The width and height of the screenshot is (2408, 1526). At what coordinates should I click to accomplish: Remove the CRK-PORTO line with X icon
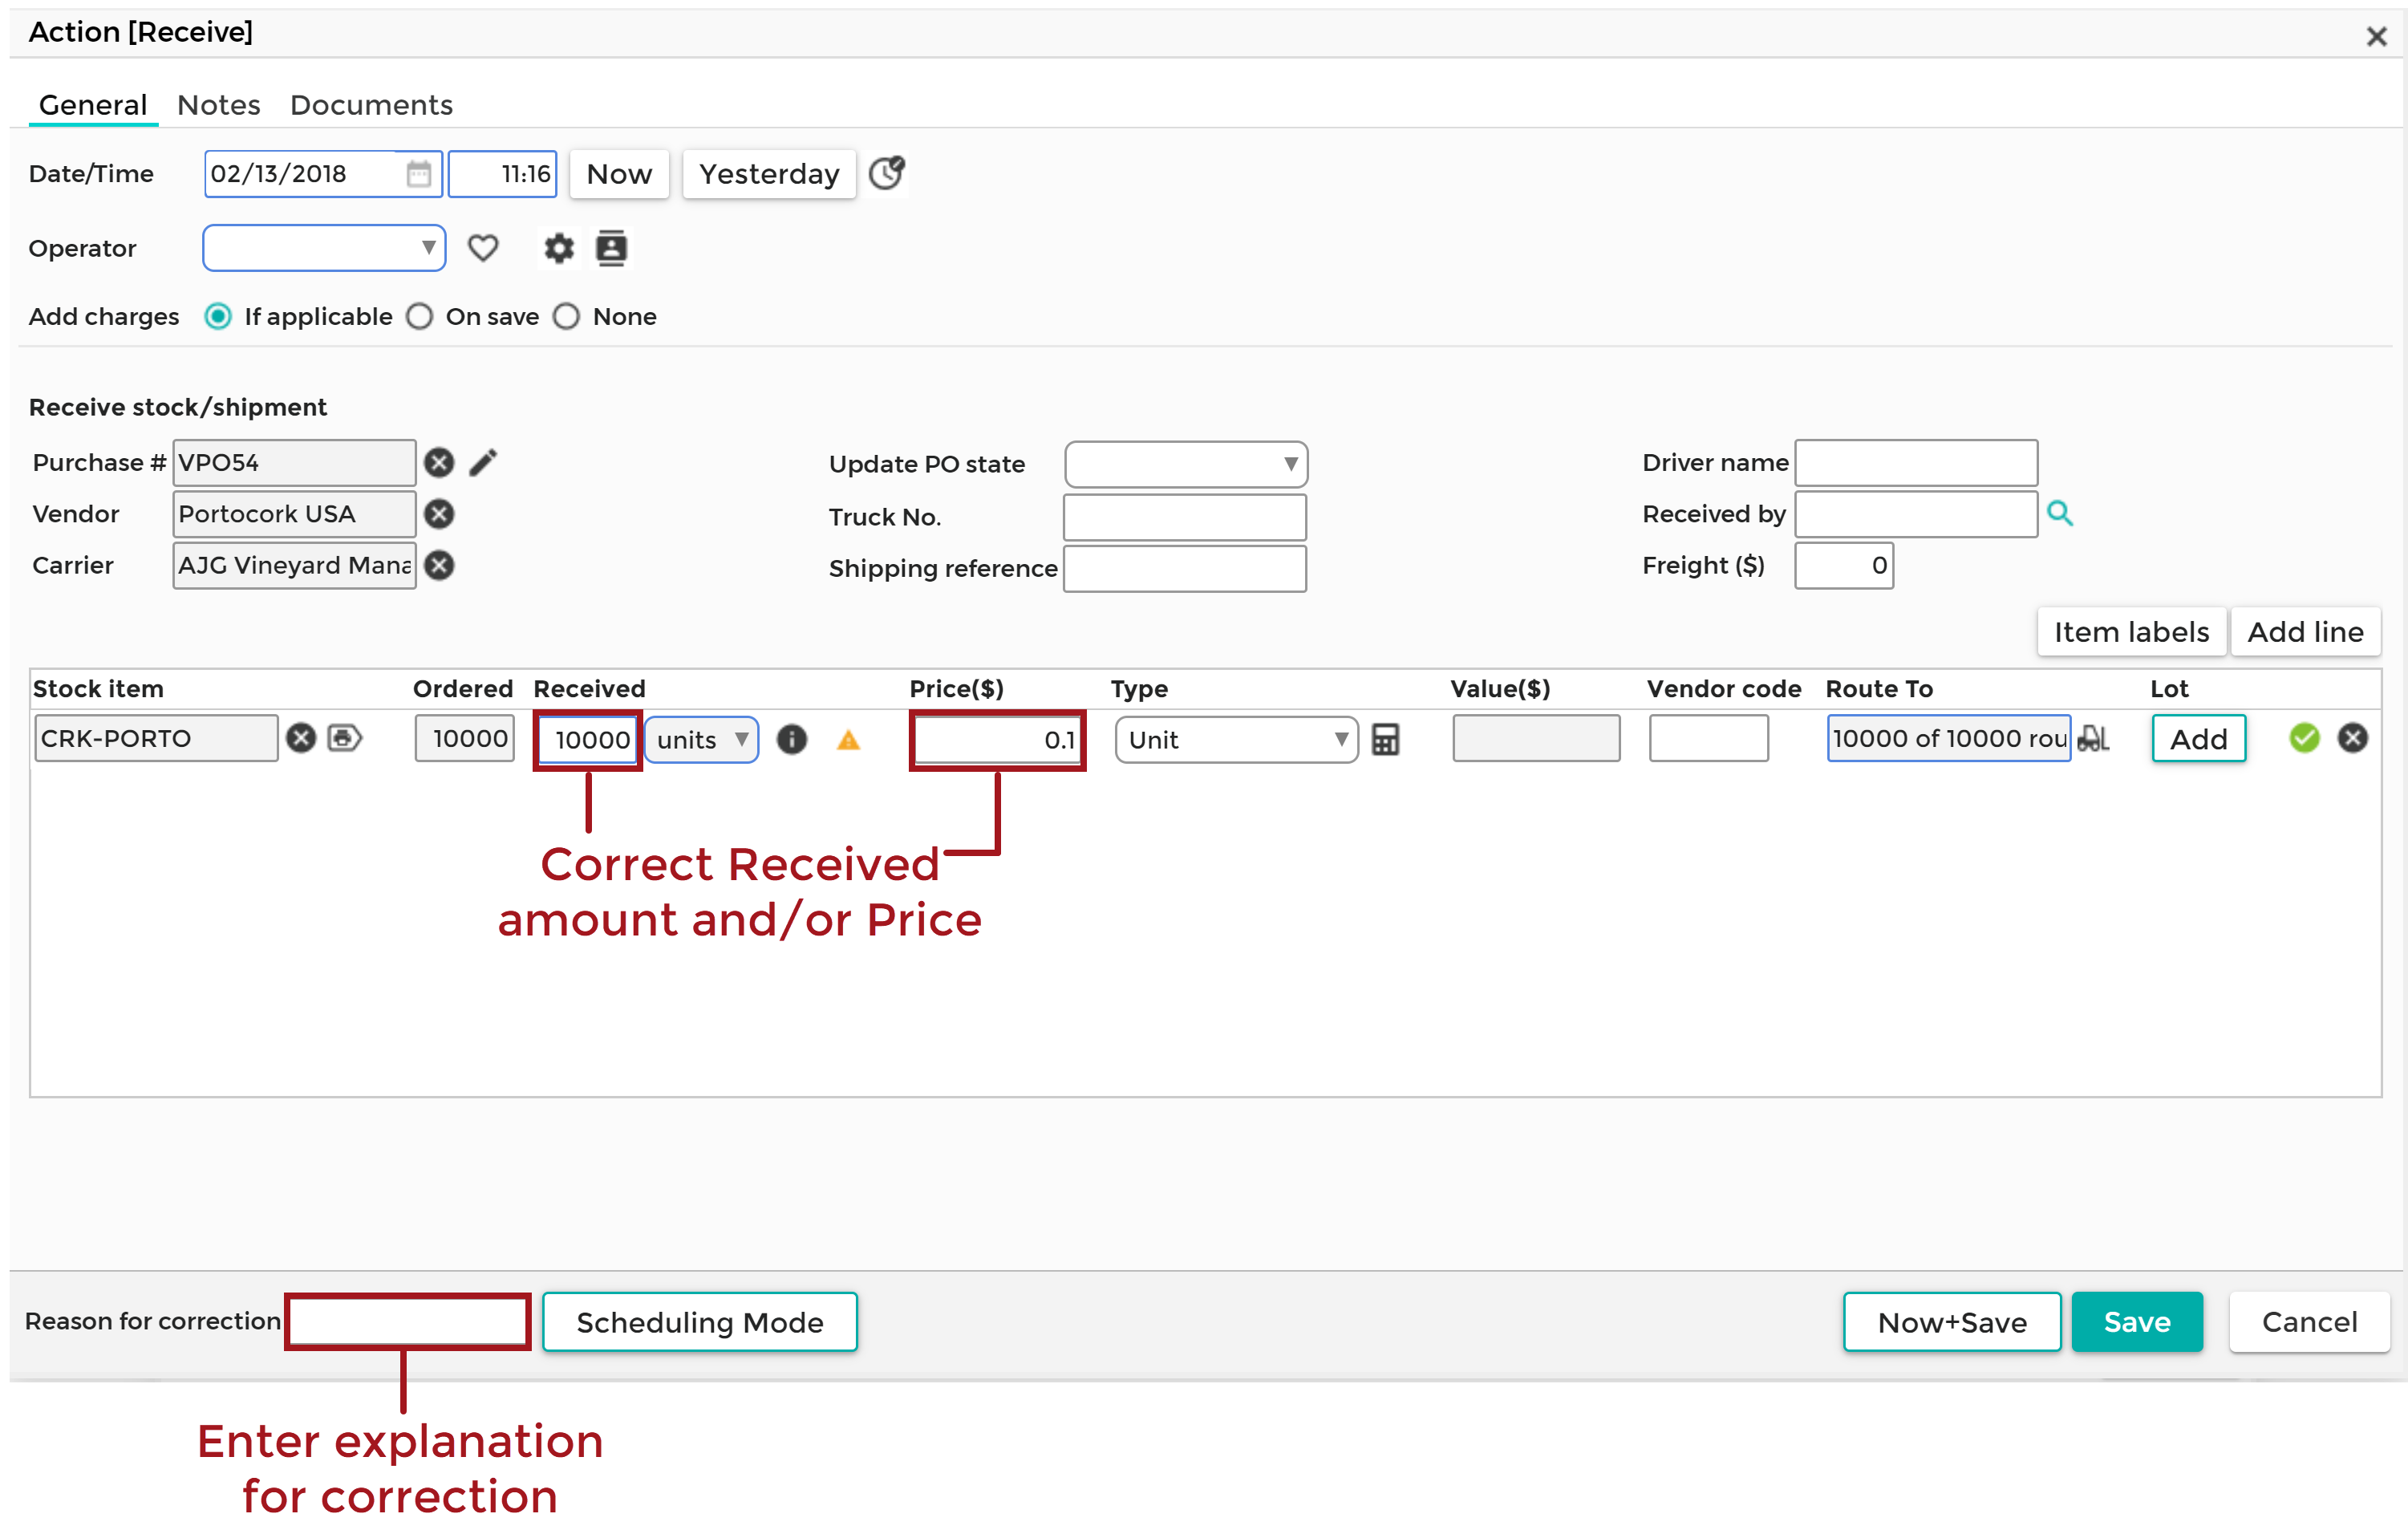tap(2353, 738)
